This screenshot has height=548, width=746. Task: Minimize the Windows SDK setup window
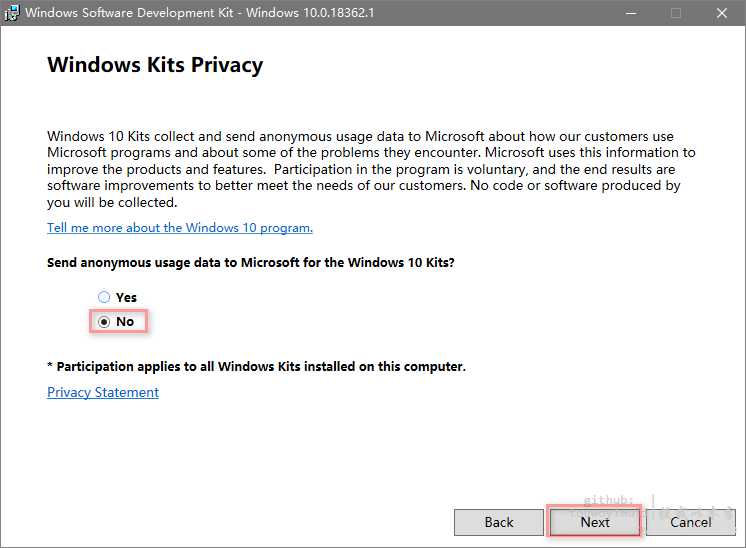coord(631,13)
